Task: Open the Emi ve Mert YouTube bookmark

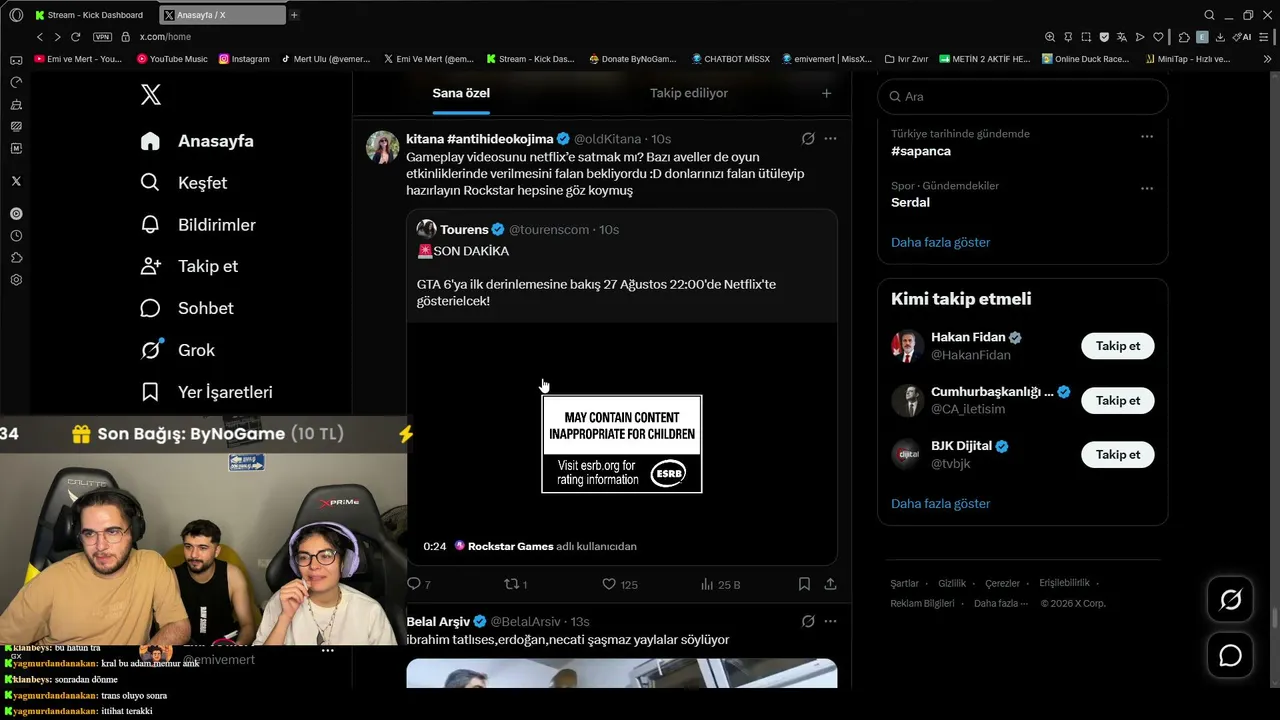Action: [x=78, y=59]
